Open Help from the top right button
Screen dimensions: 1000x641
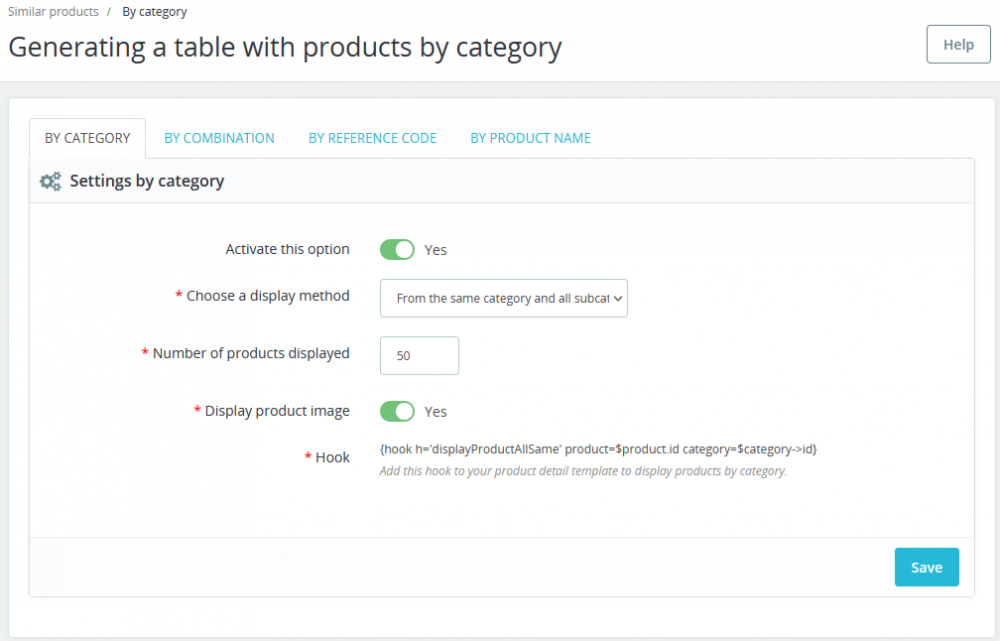pyautogui.click(x=957, y=44)
